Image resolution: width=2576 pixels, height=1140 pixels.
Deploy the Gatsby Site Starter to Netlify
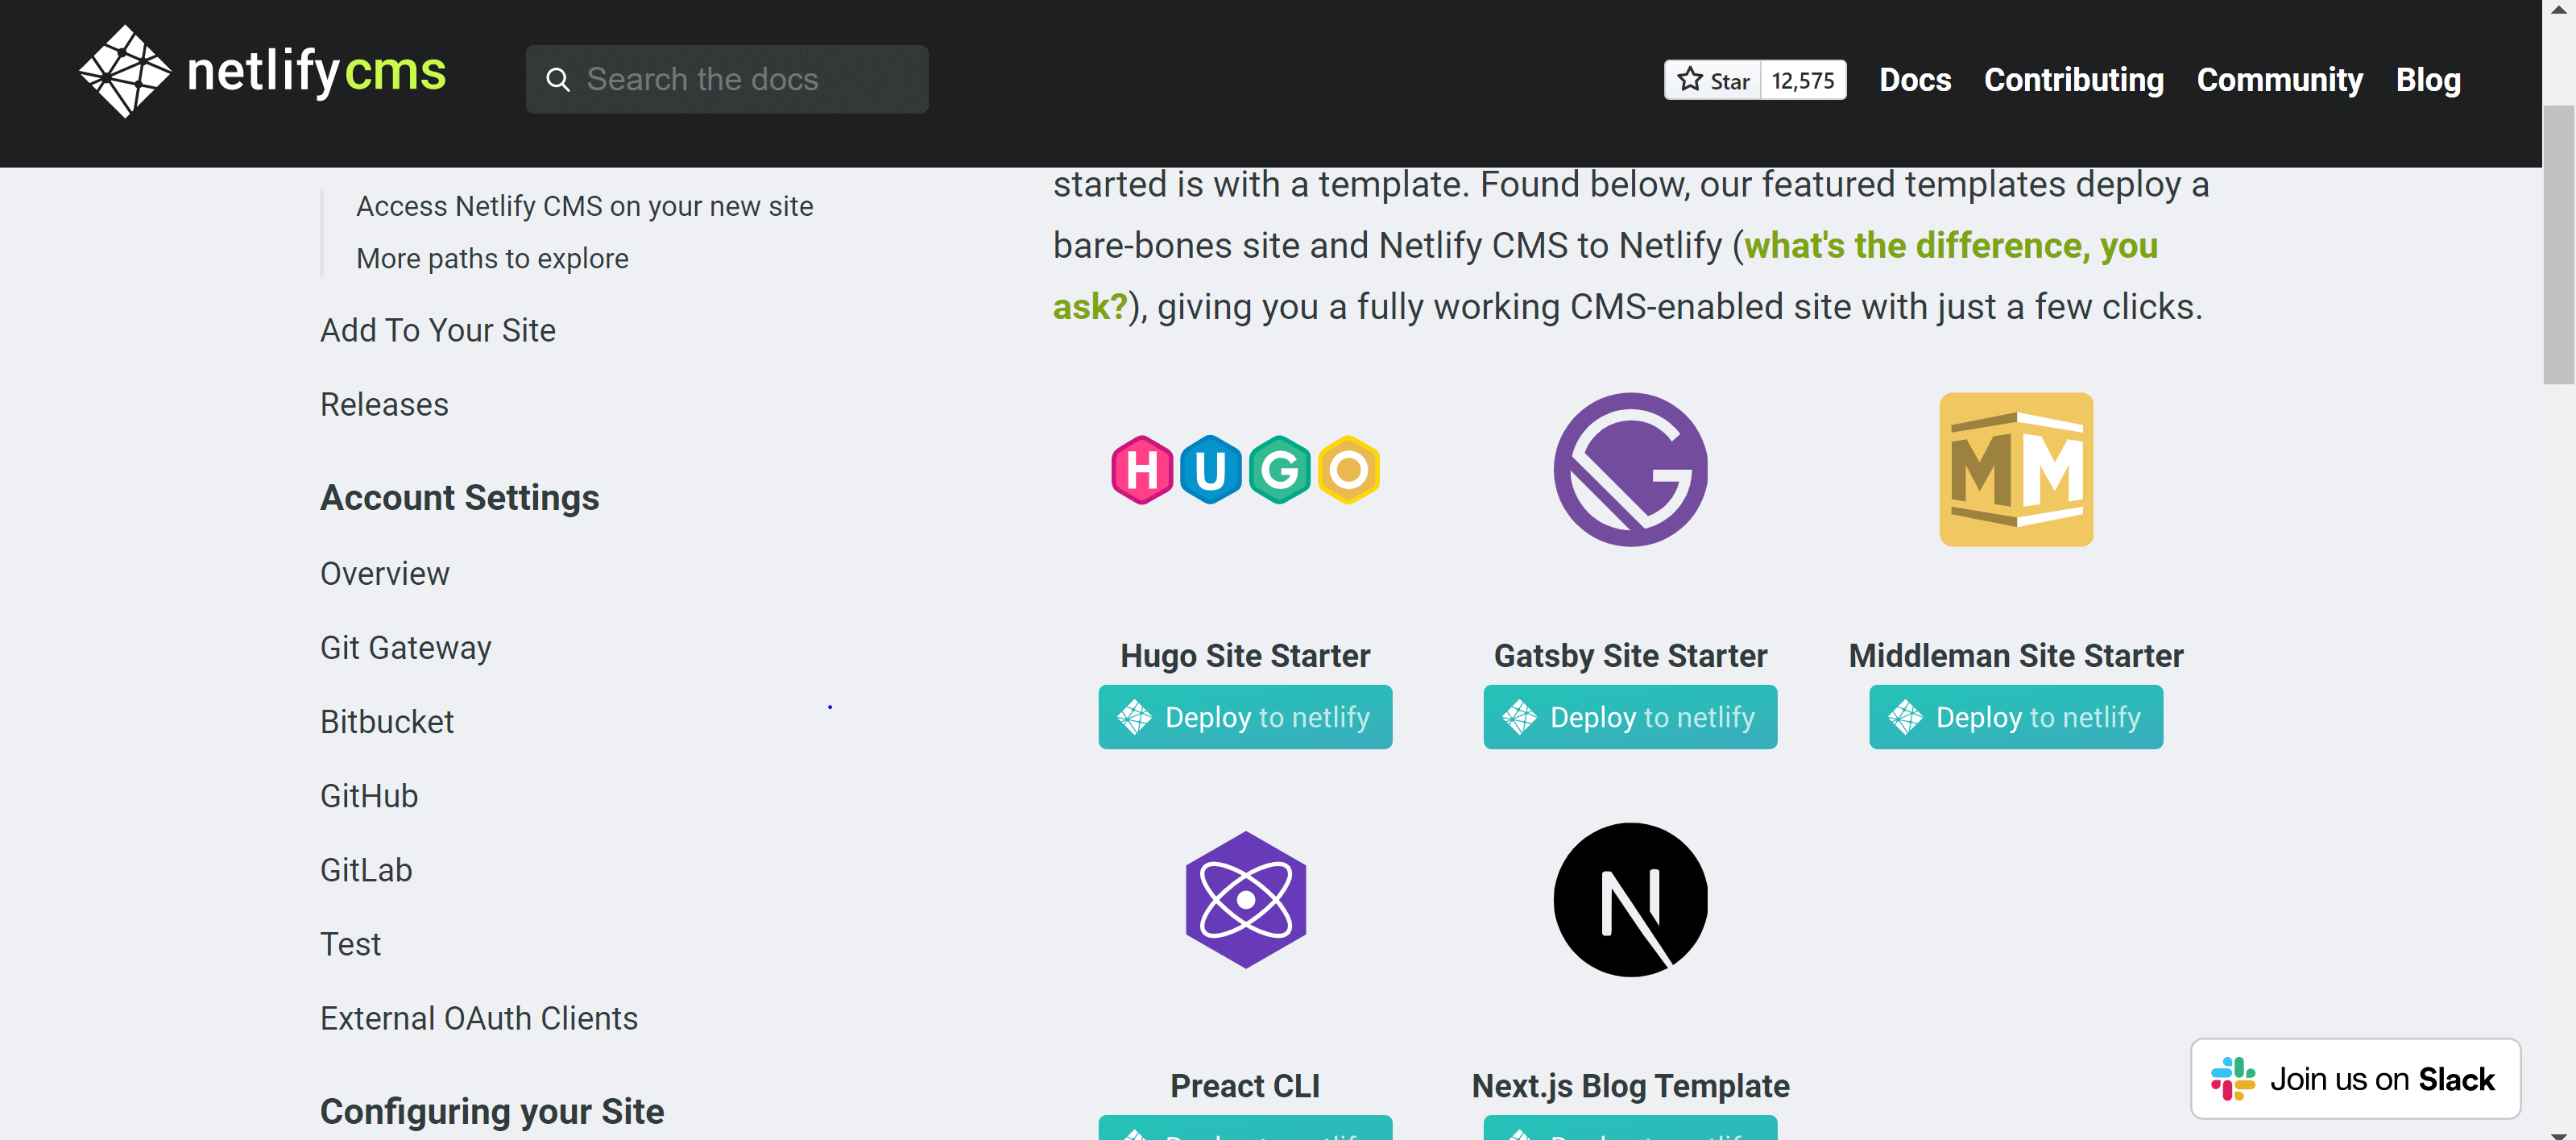tap(1630, 717)
